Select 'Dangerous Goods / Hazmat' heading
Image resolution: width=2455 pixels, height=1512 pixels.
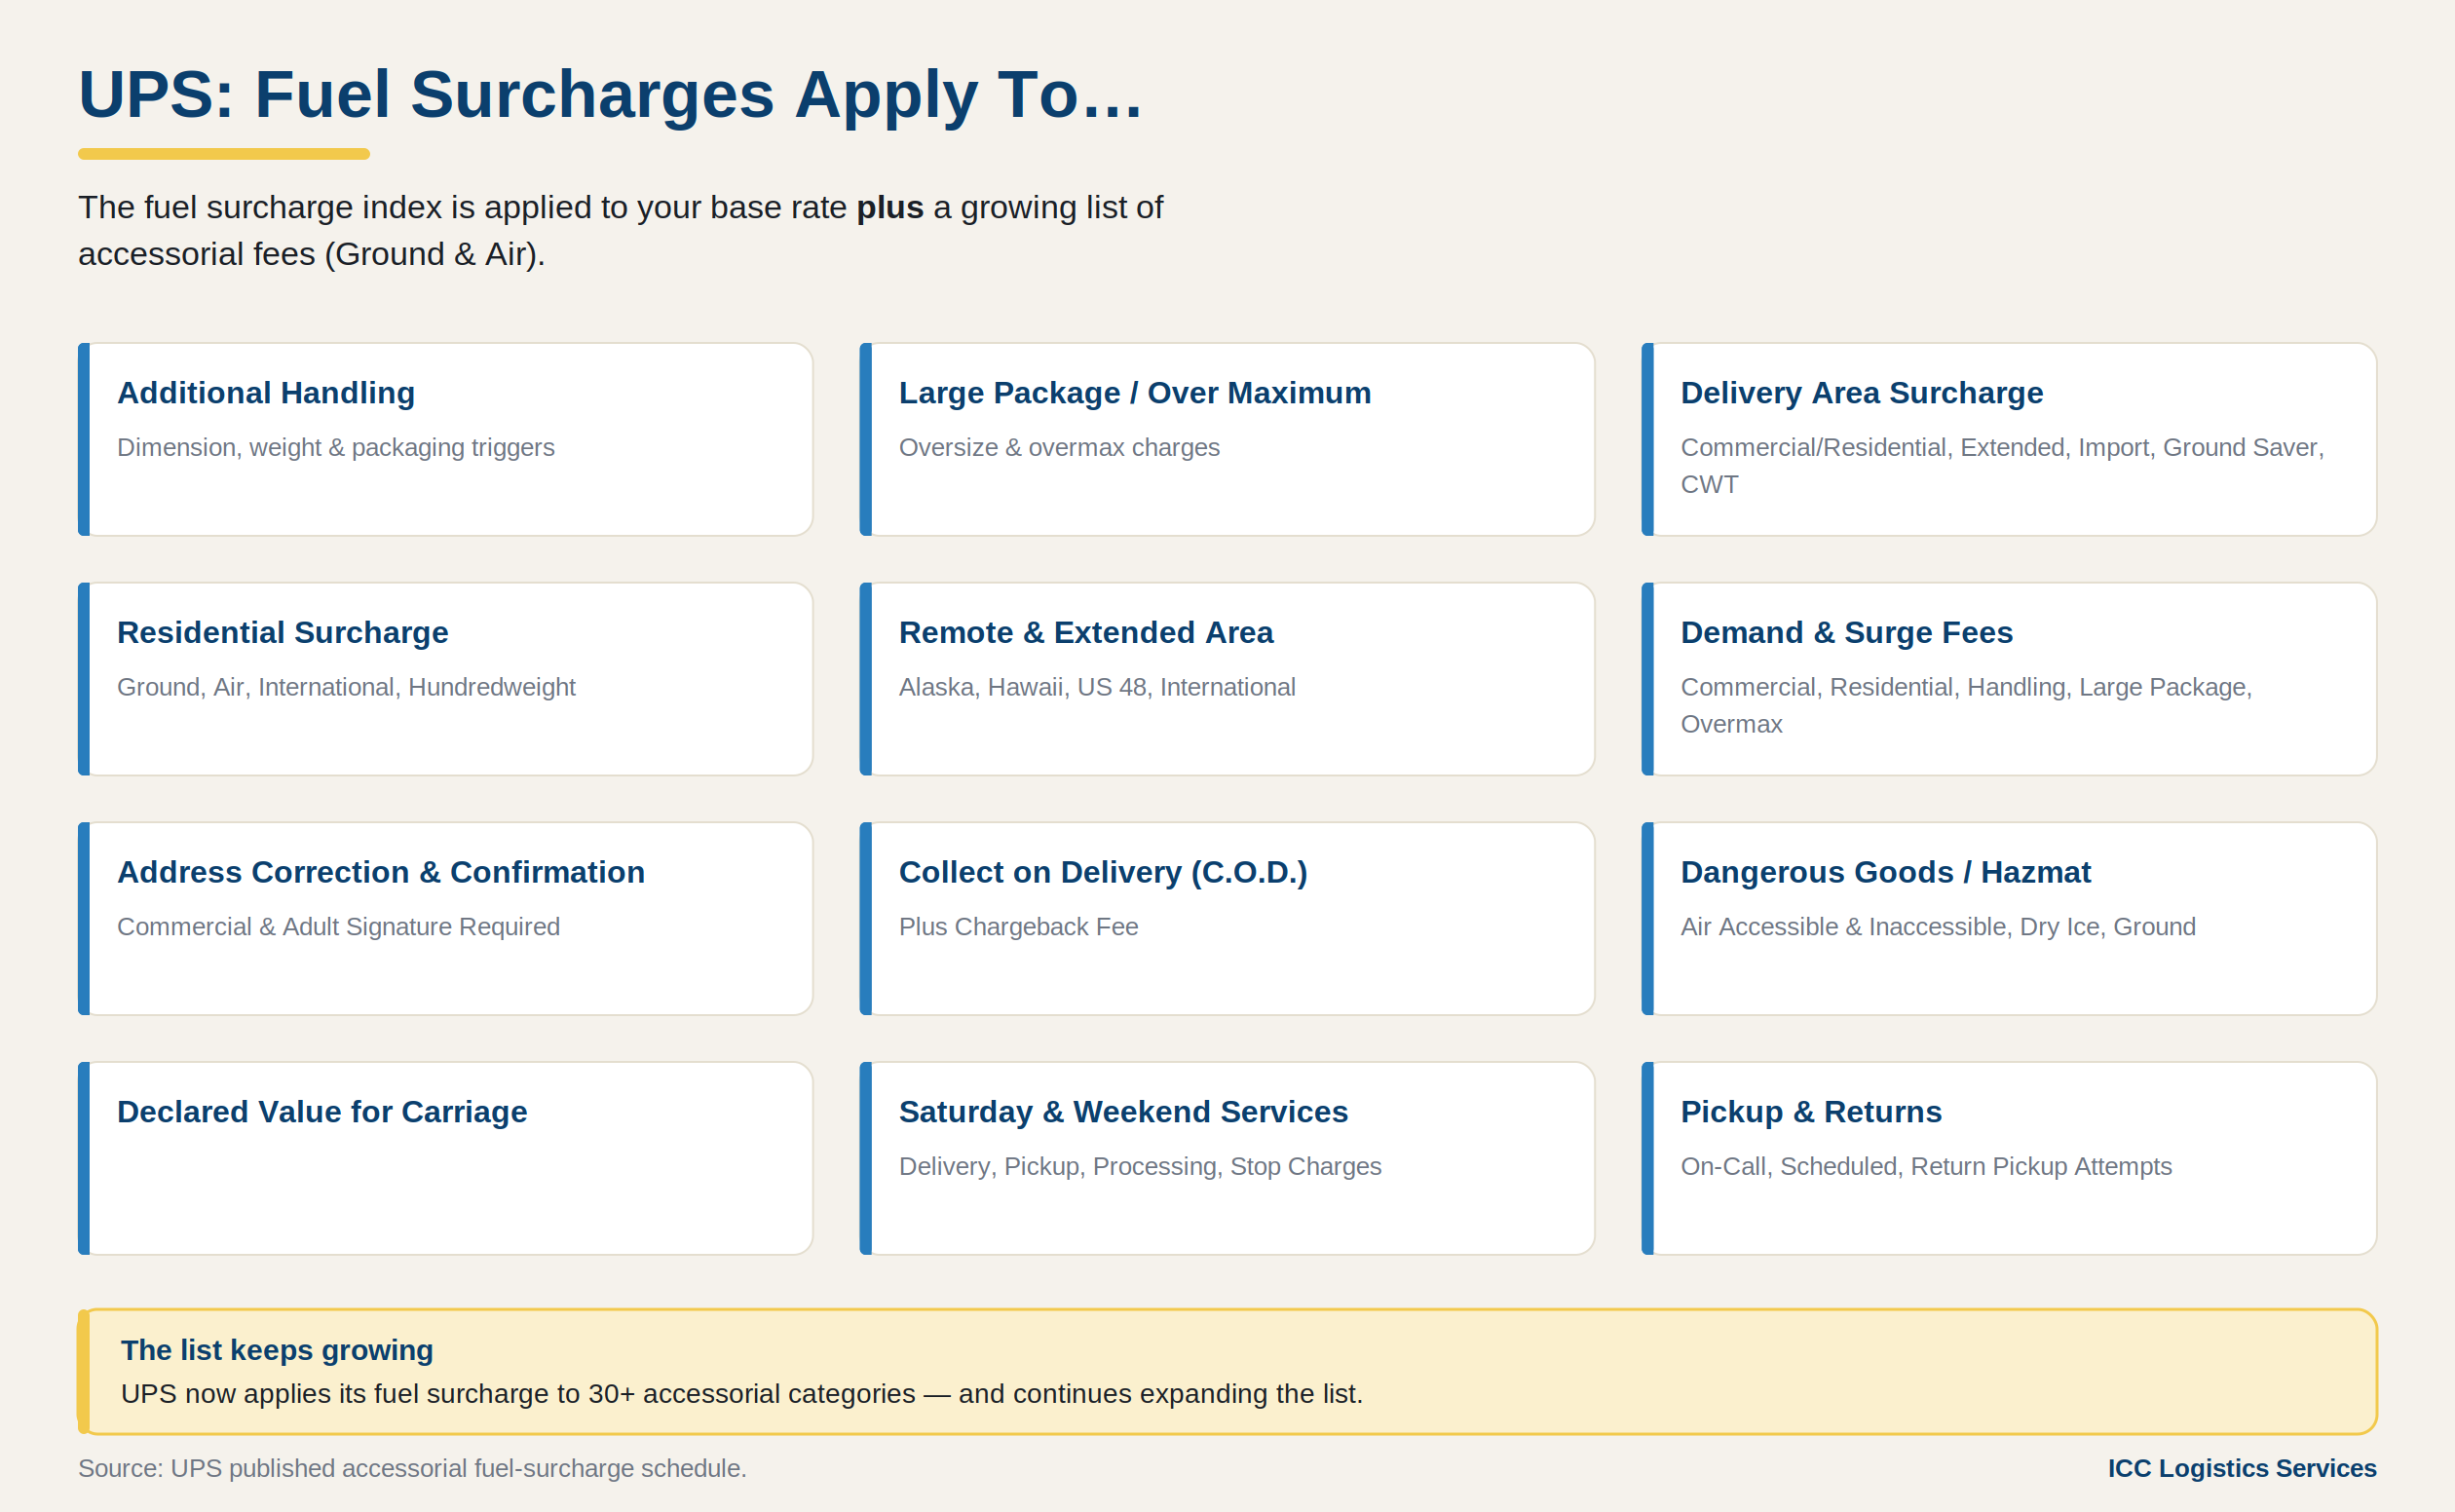click(x=1886, y=872)
